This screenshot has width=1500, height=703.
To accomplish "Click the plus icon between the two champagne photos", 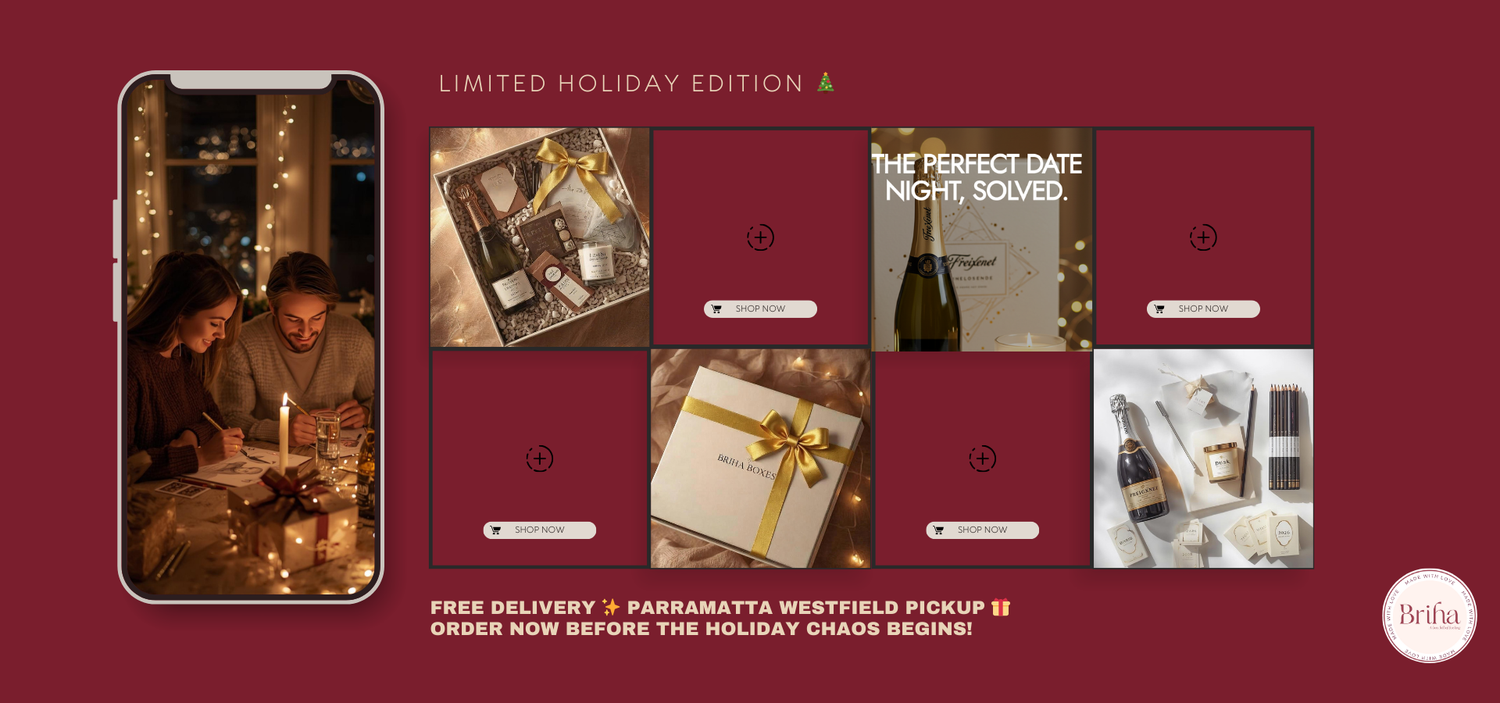I will (760, 238).
